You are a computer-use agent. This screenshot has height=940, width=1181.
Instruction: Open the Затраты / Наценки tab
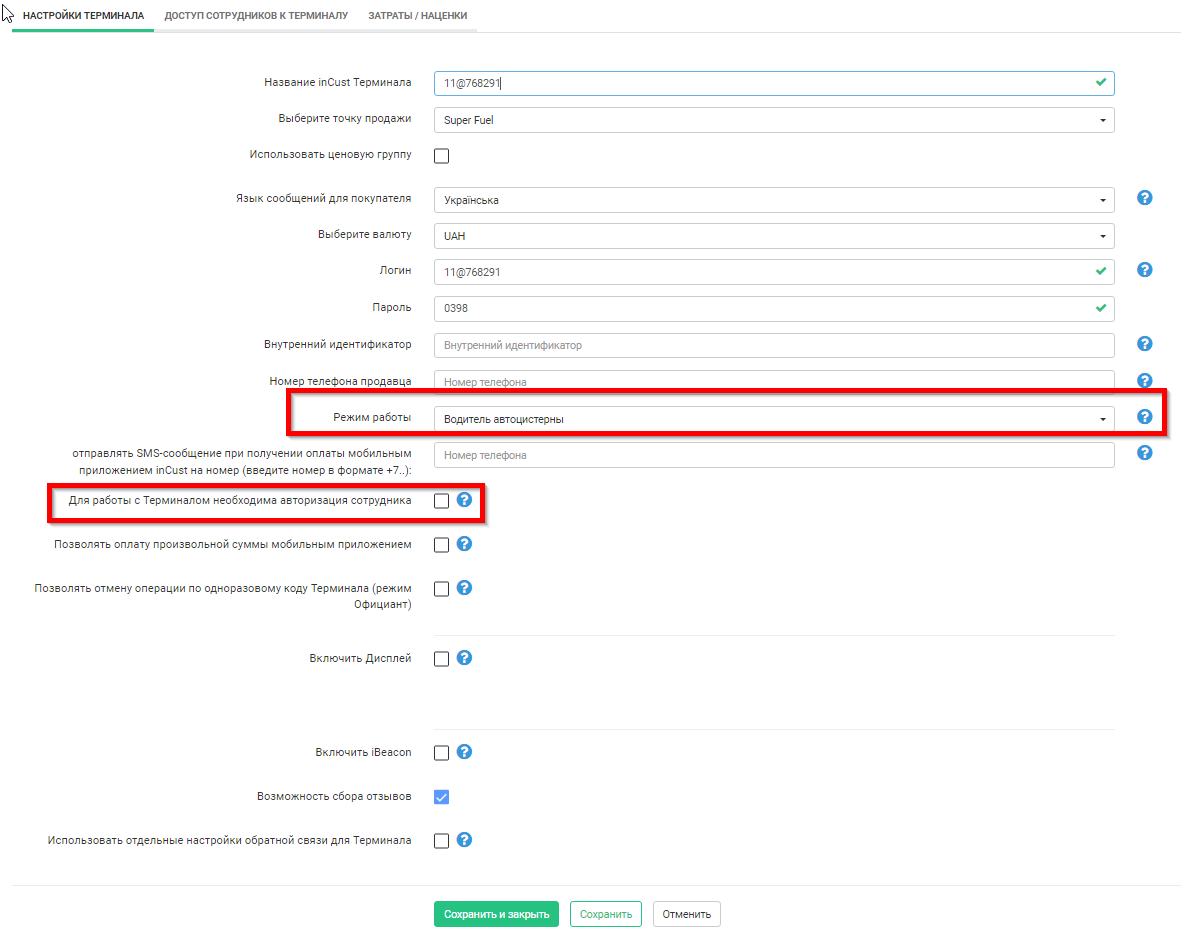pos(417,16)
